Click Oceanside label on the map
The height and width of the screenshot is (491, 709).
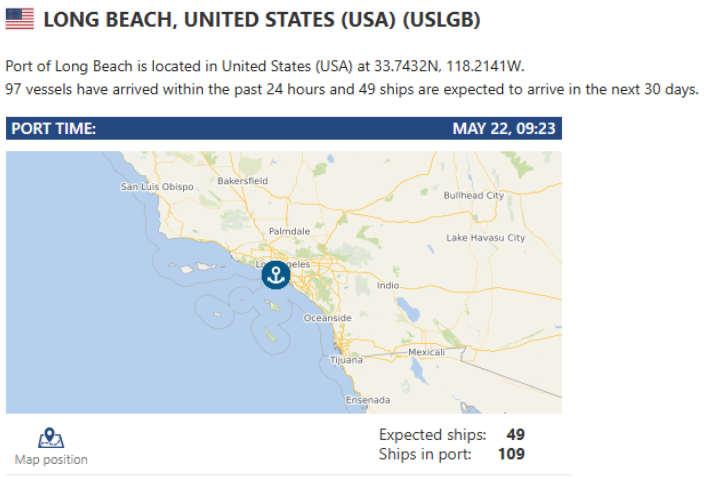[x=327, y=318]
